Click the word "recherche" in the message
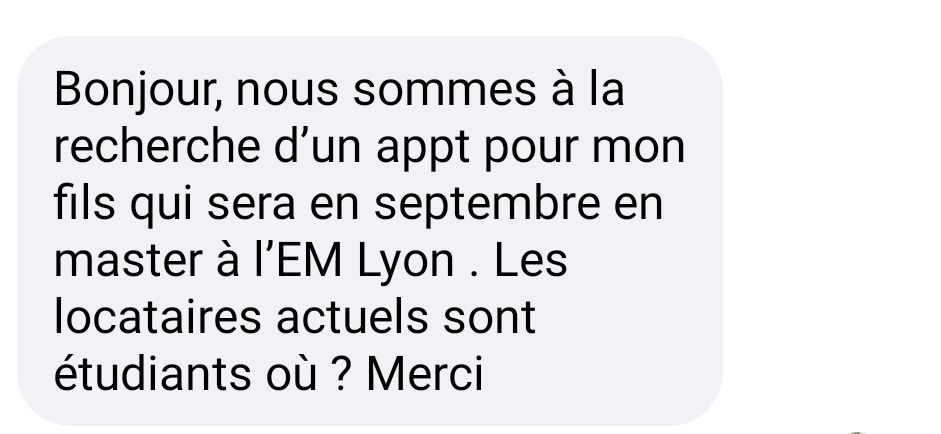Image resolution: width=941 pixels, height=434 pixels. (157, 147)
